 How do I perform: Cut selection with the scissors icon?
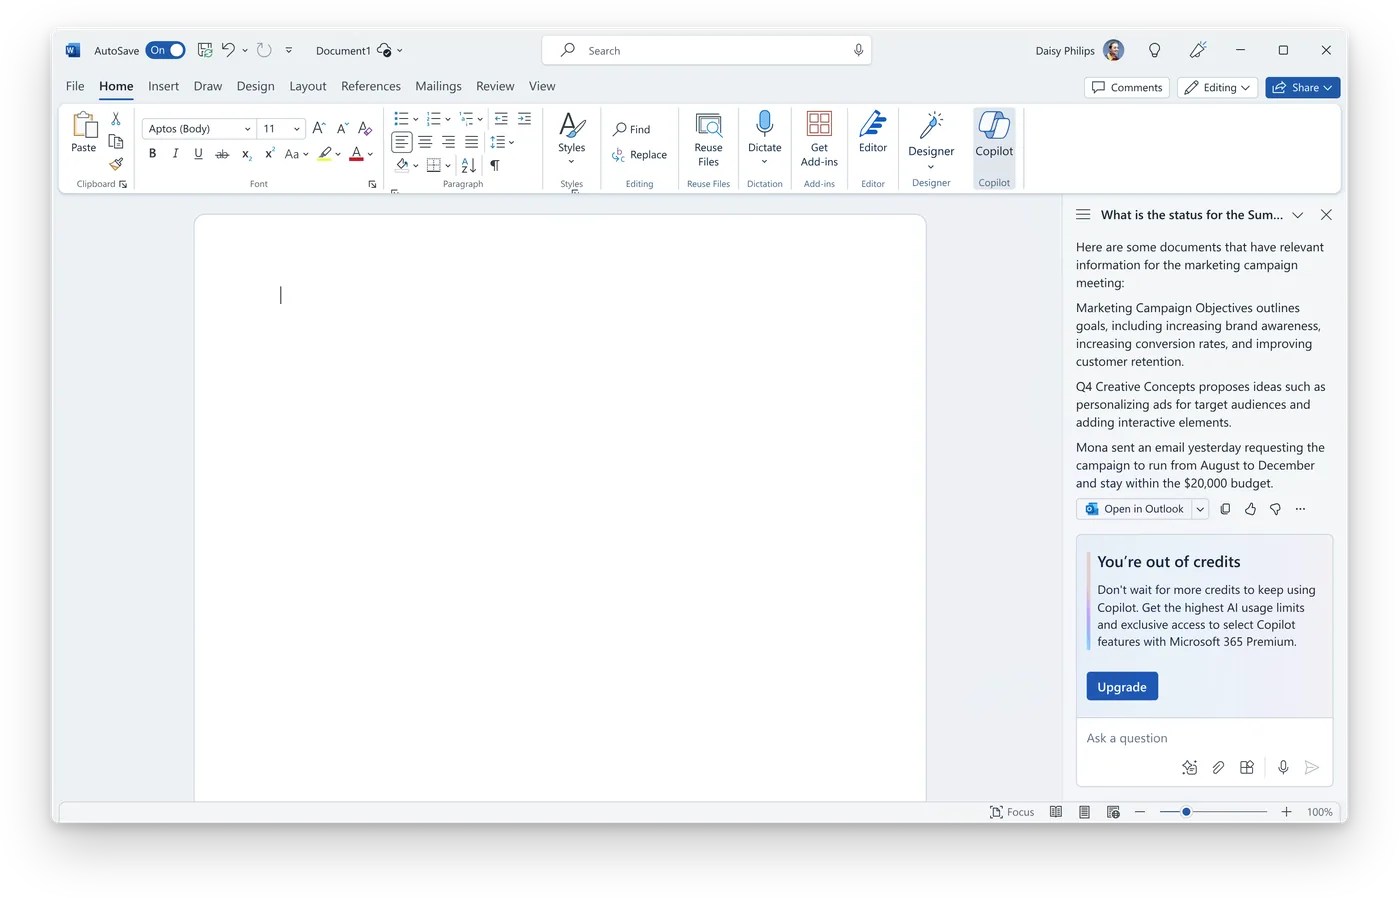coord(116,118)
